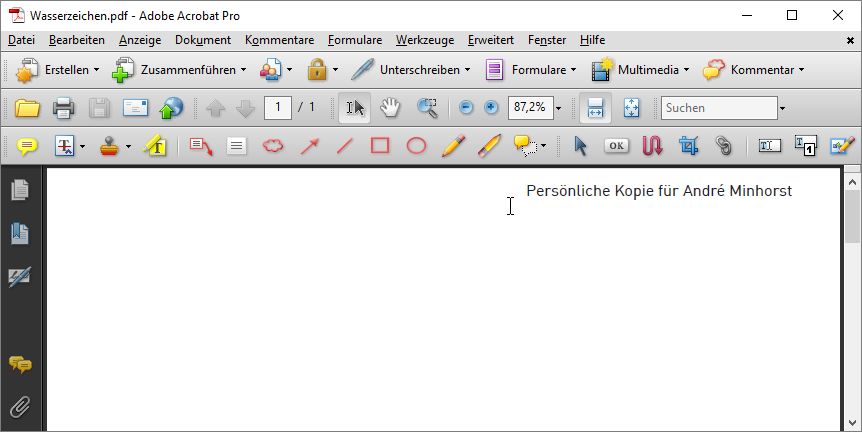862x432 pixels.
Task: Open the Erweitert menu
Action: [x=490, y=40]
